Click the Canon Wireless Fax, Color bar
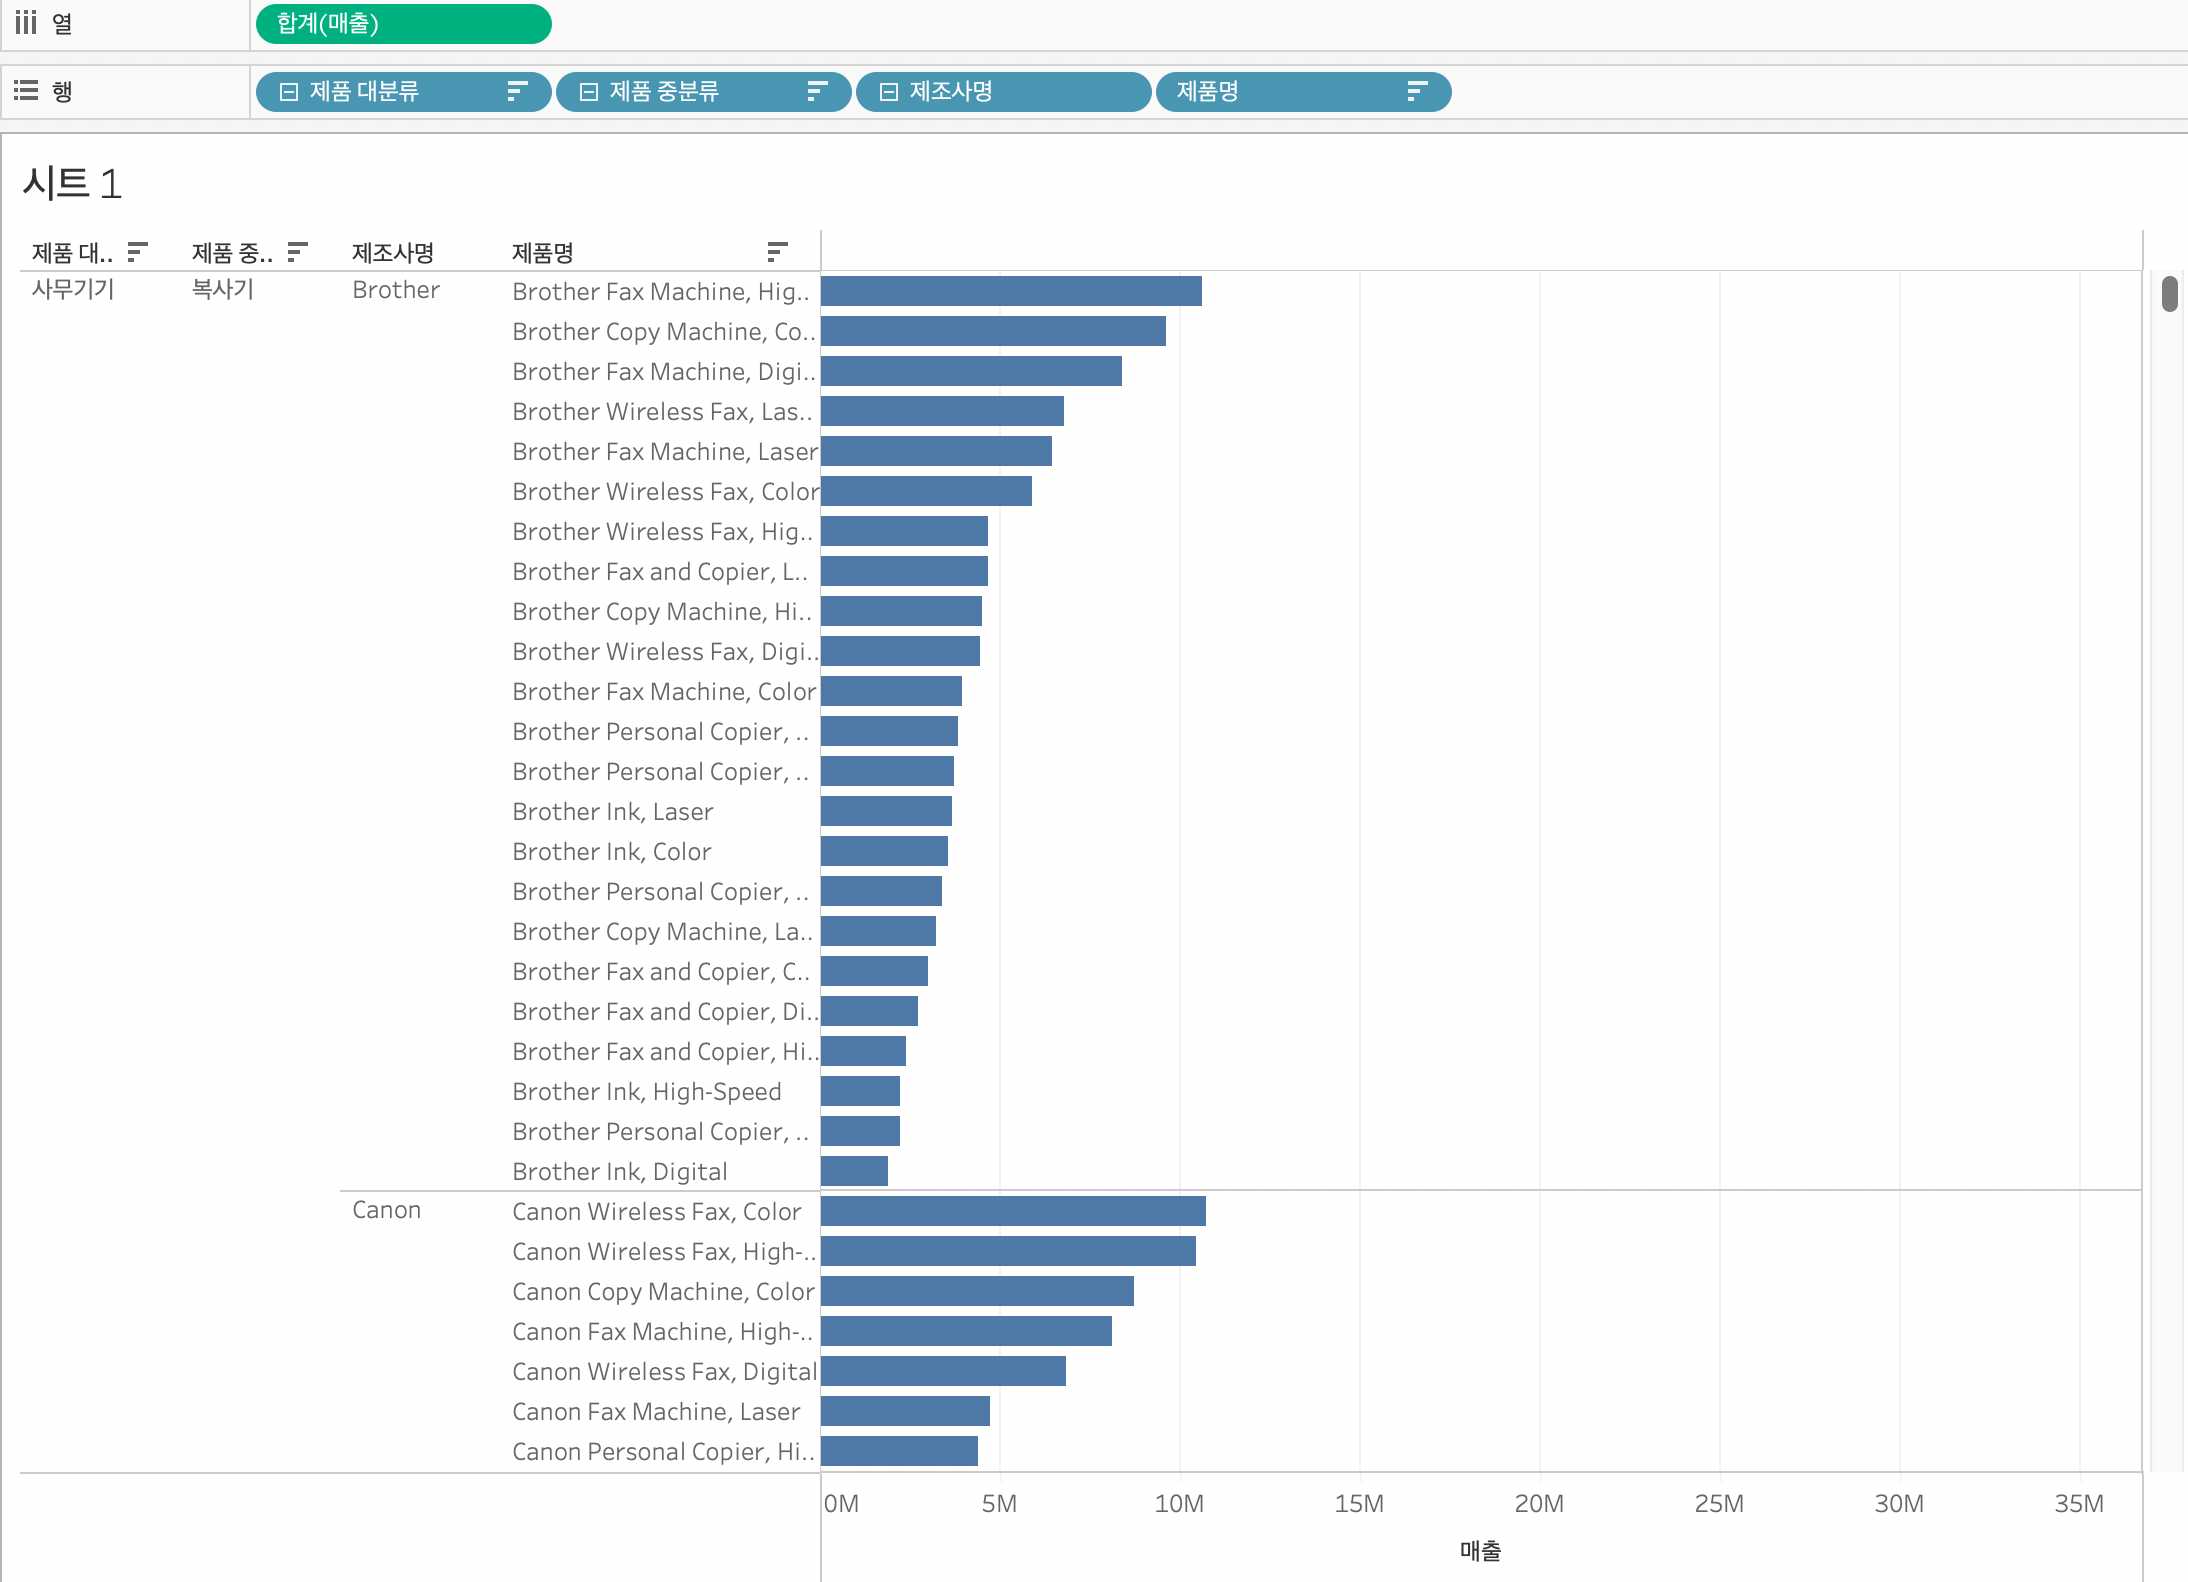The height and width of the screenshot is (1582, 2188). click(1013, 1211)
